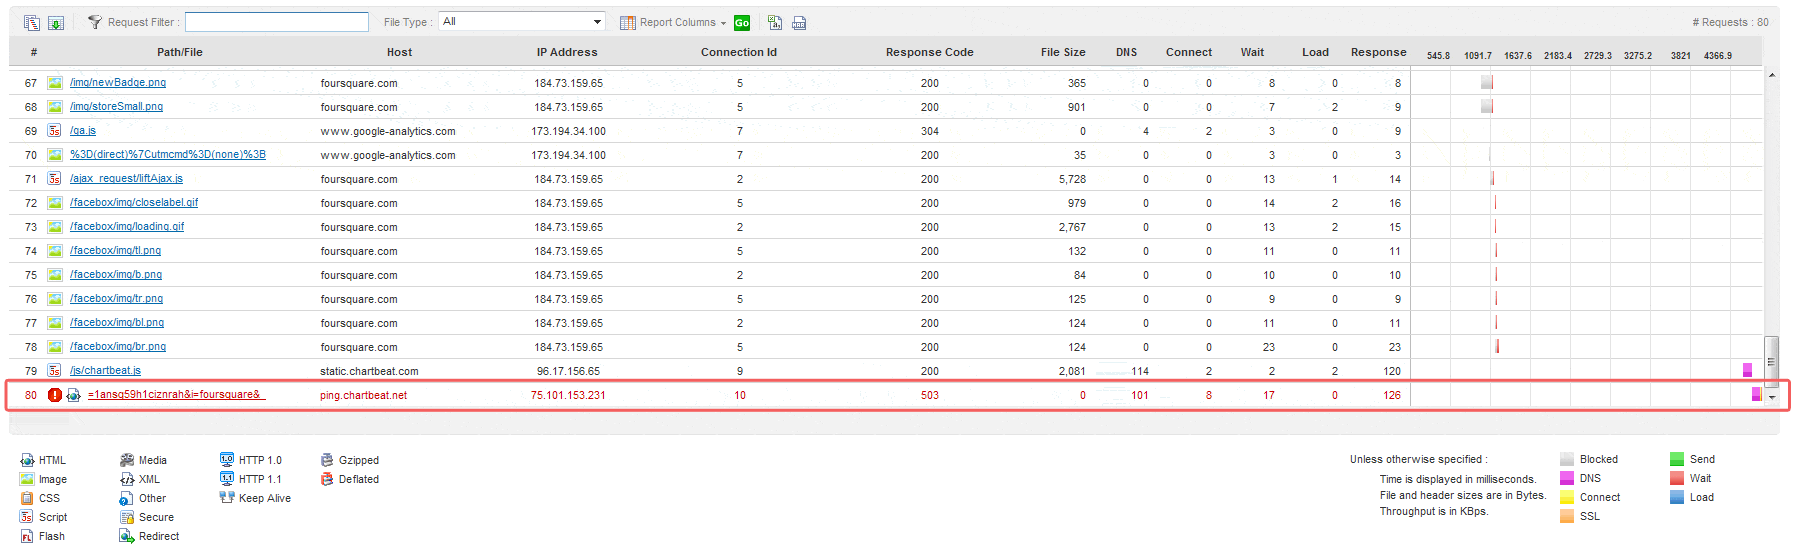Sort by Path/File column header
This screenshot has width=1794, height=560.
180,52
